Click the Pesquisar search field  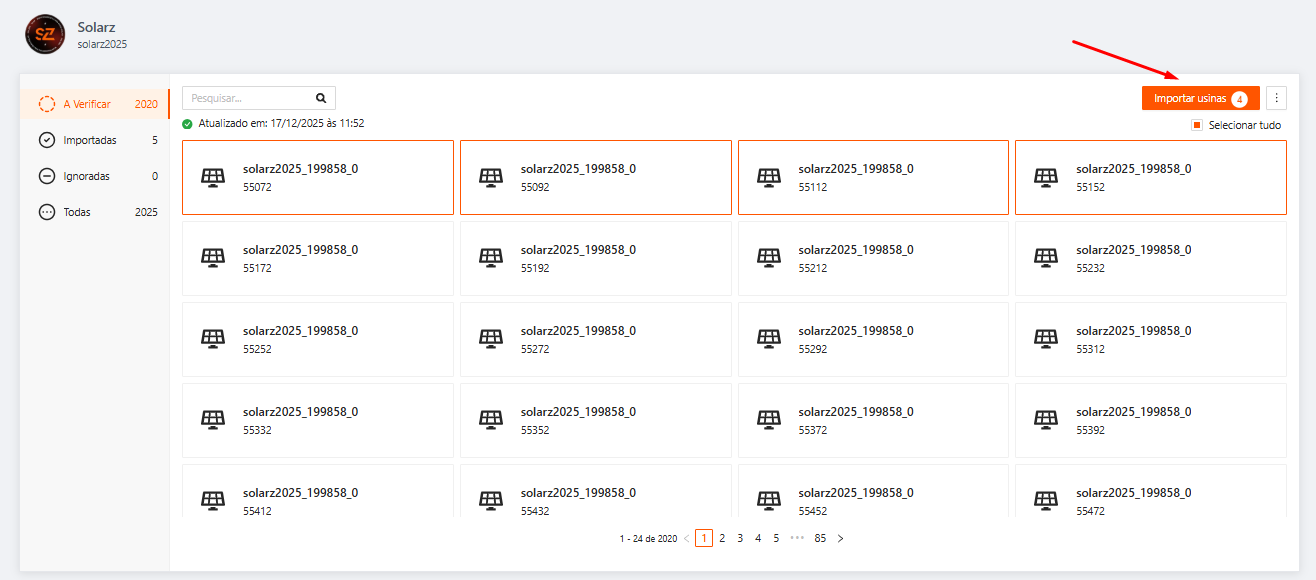pyautogui.click(x=248, y=98)
